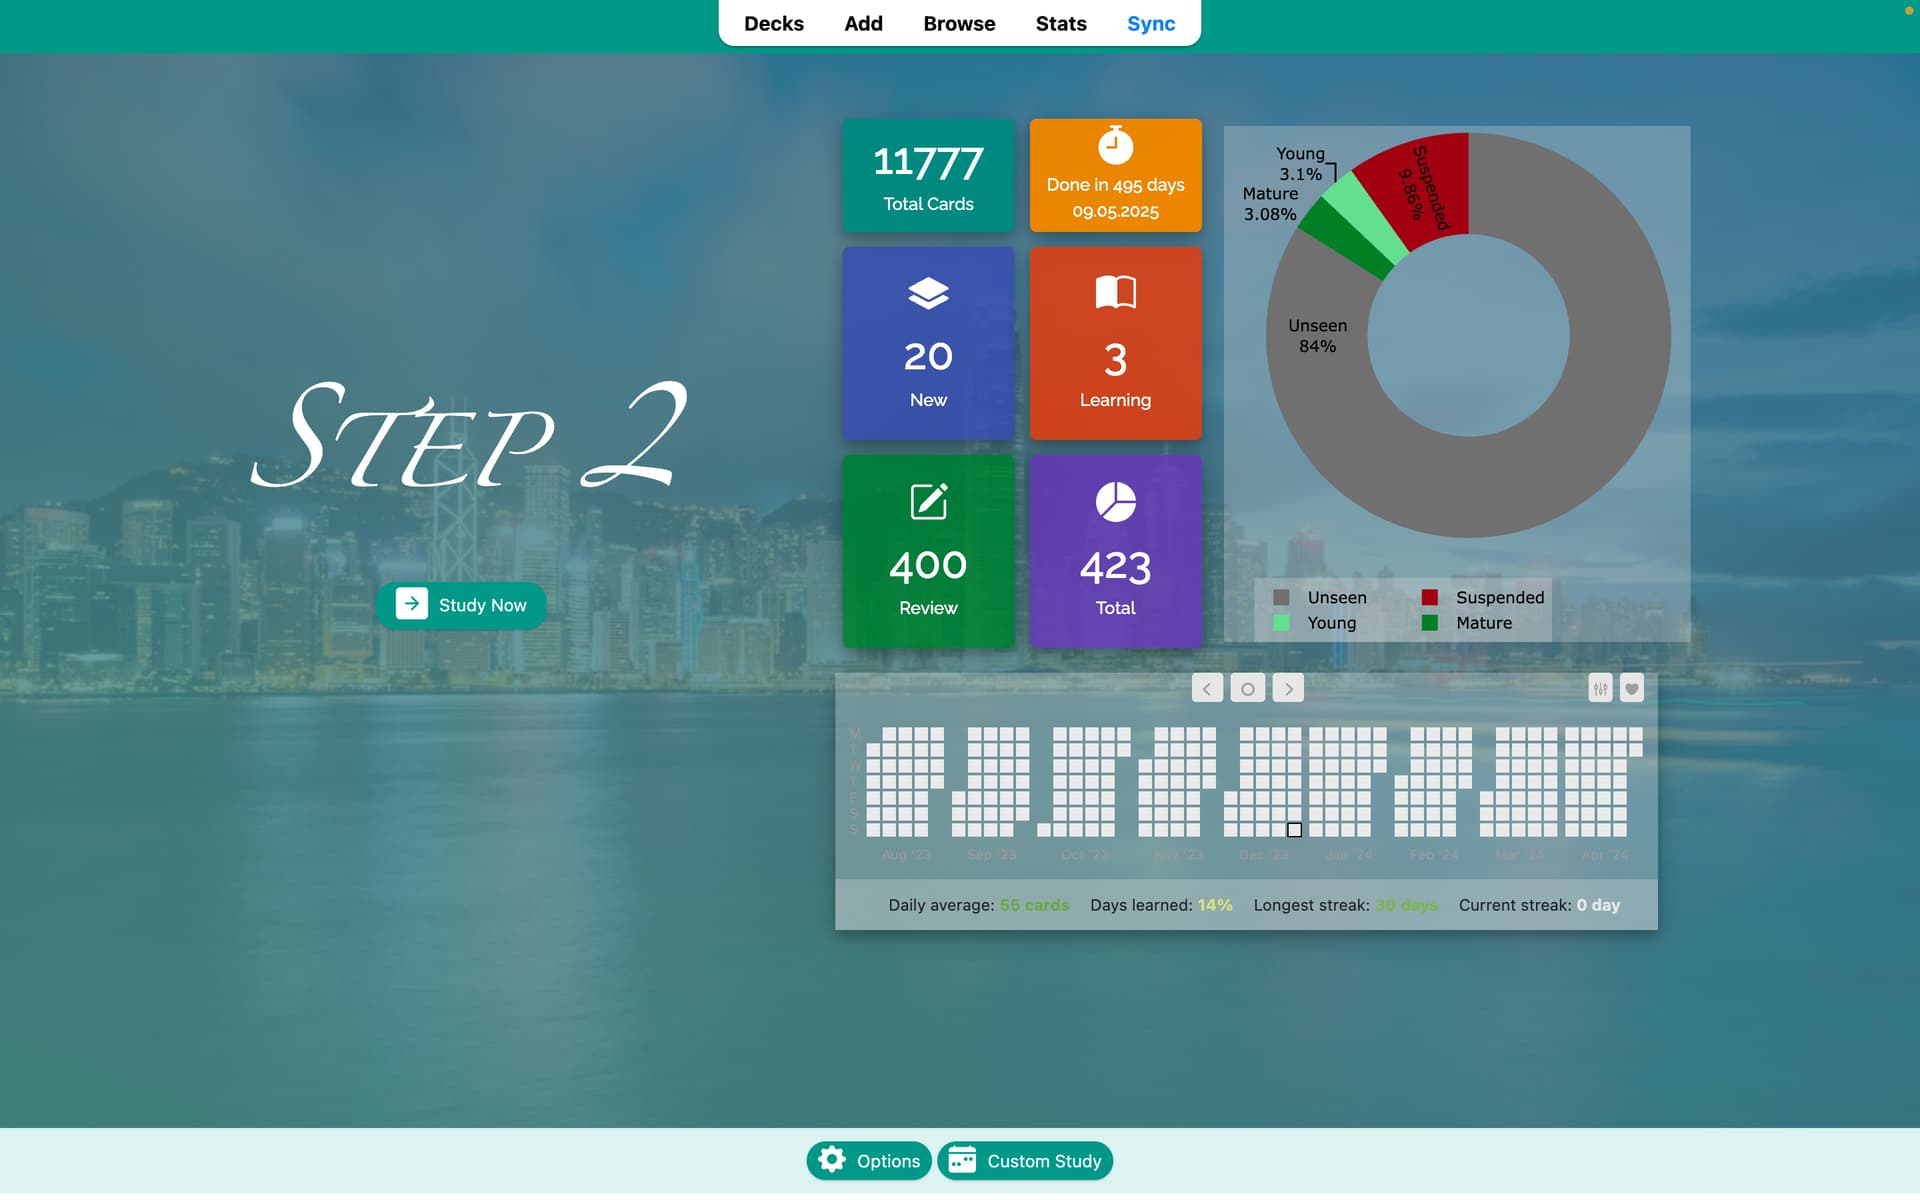Jump heatmap to today

(x=1248, y=688)
